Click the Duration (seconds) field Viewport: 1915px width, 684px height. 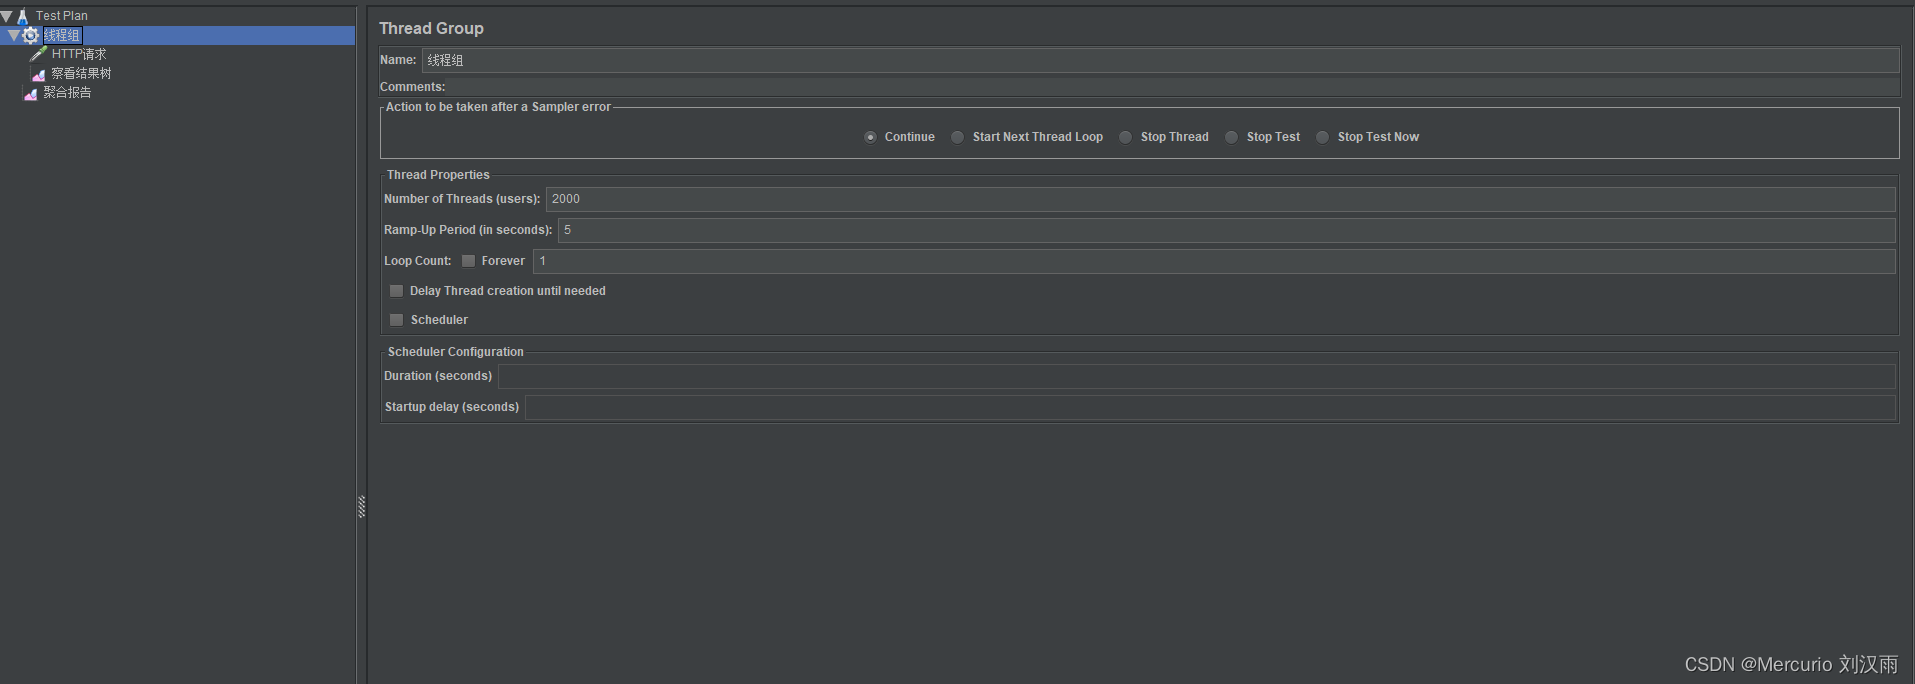[x=1196, y=376]
